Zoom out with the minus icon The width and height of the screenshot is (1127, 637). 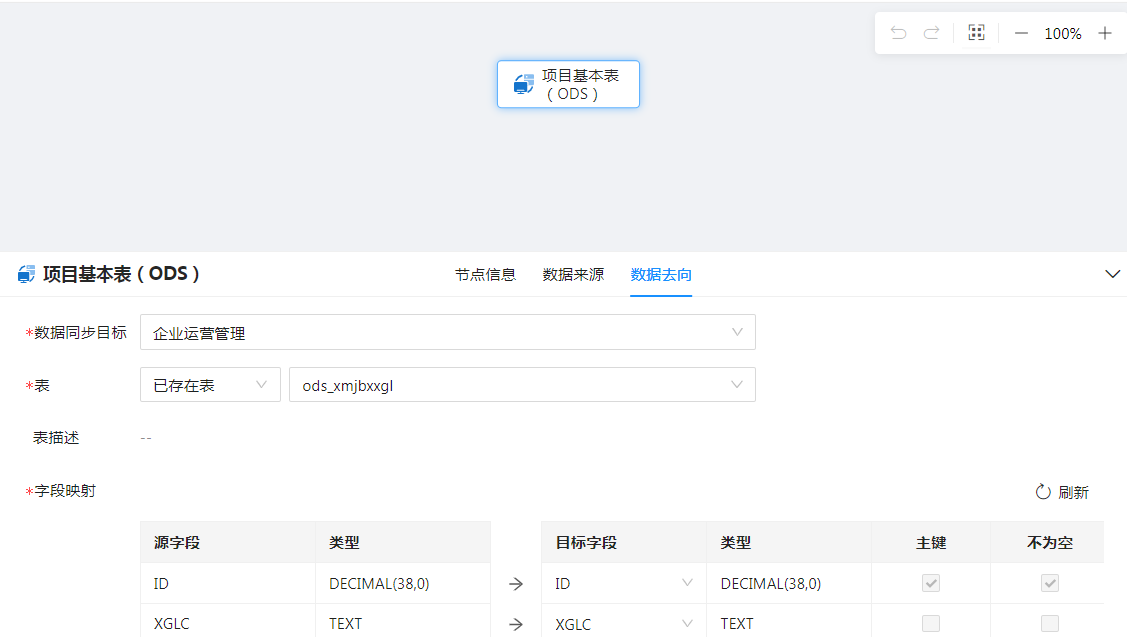tap(1021, 33)
